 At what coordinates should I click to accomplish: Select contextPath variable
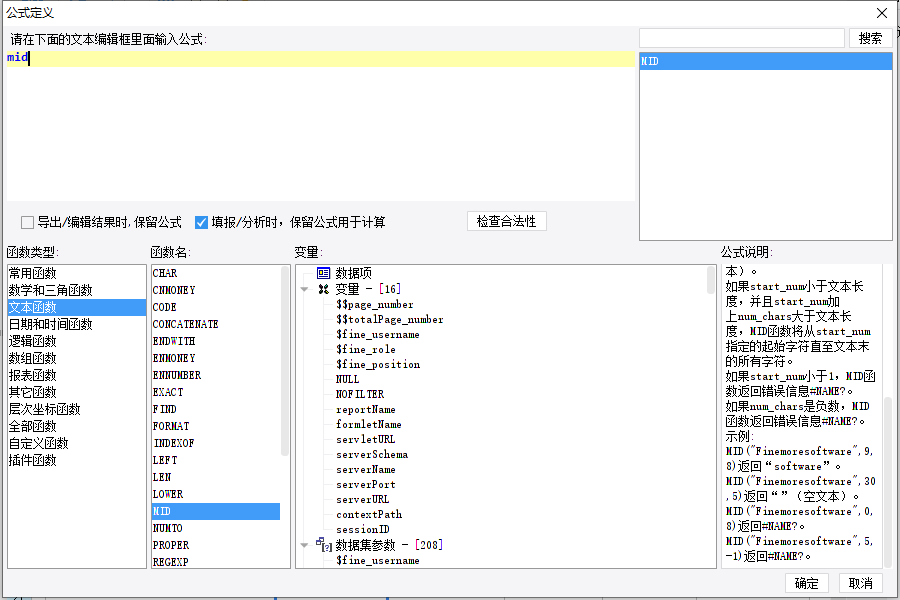pos(369,514)
